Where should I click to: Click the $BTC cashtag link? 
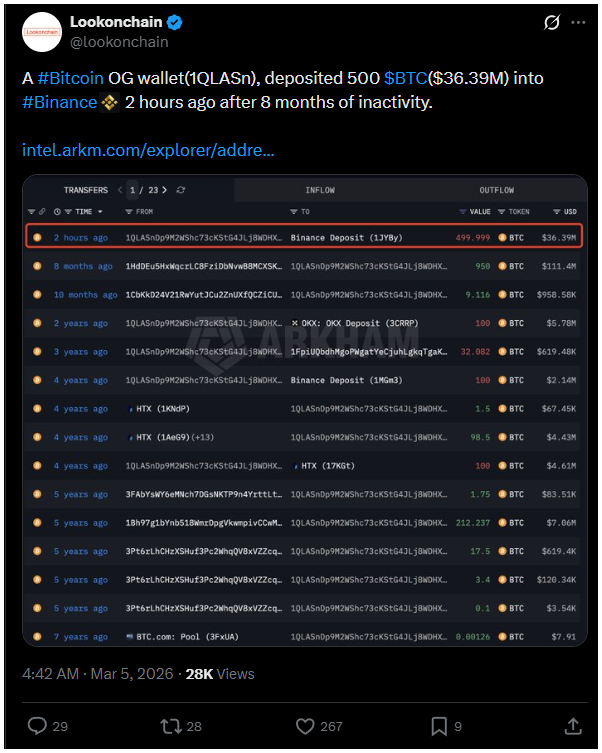pos(406,77)
